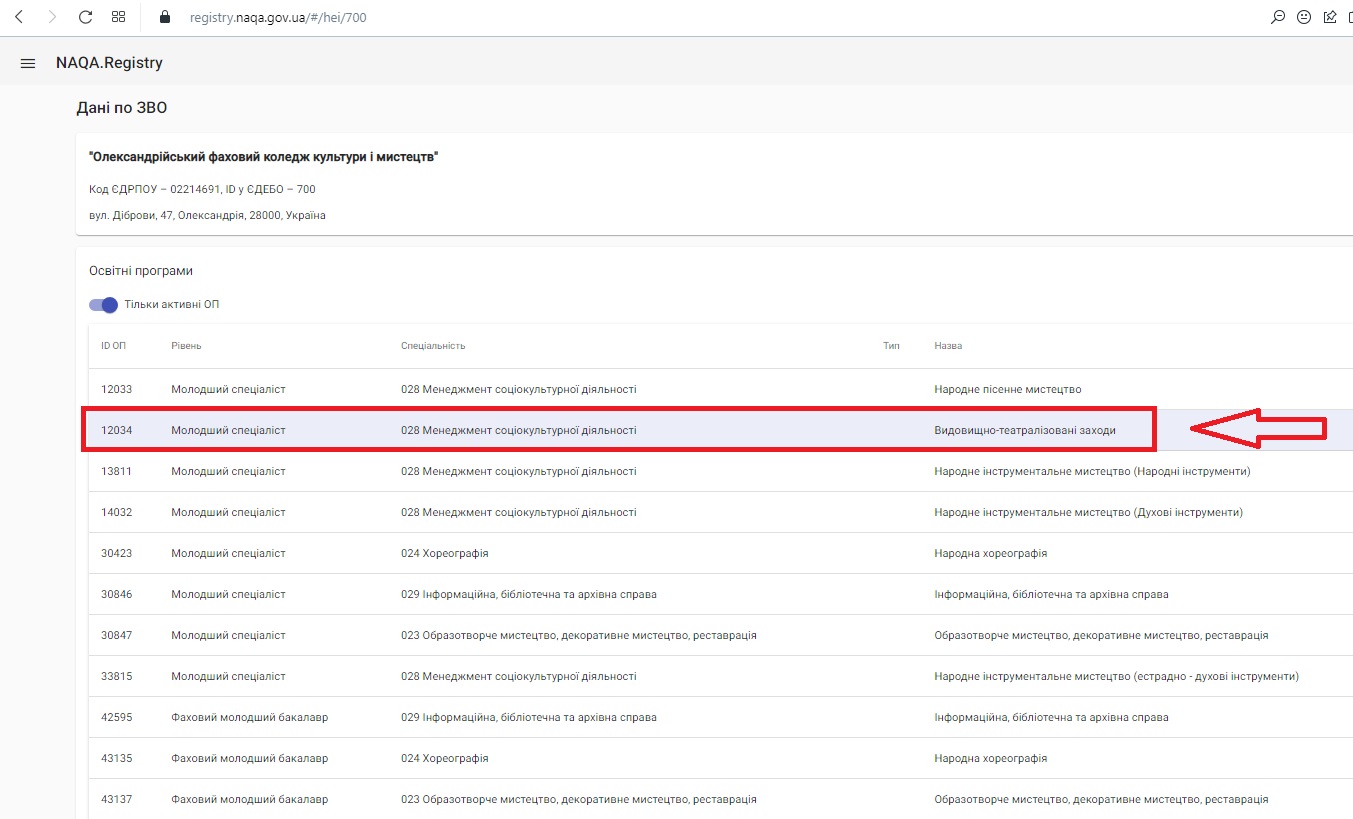This screenshot has width=1353, height=819.
Task: Click the smiley face icon in address bar
Action: click(x=1304, y=17)
